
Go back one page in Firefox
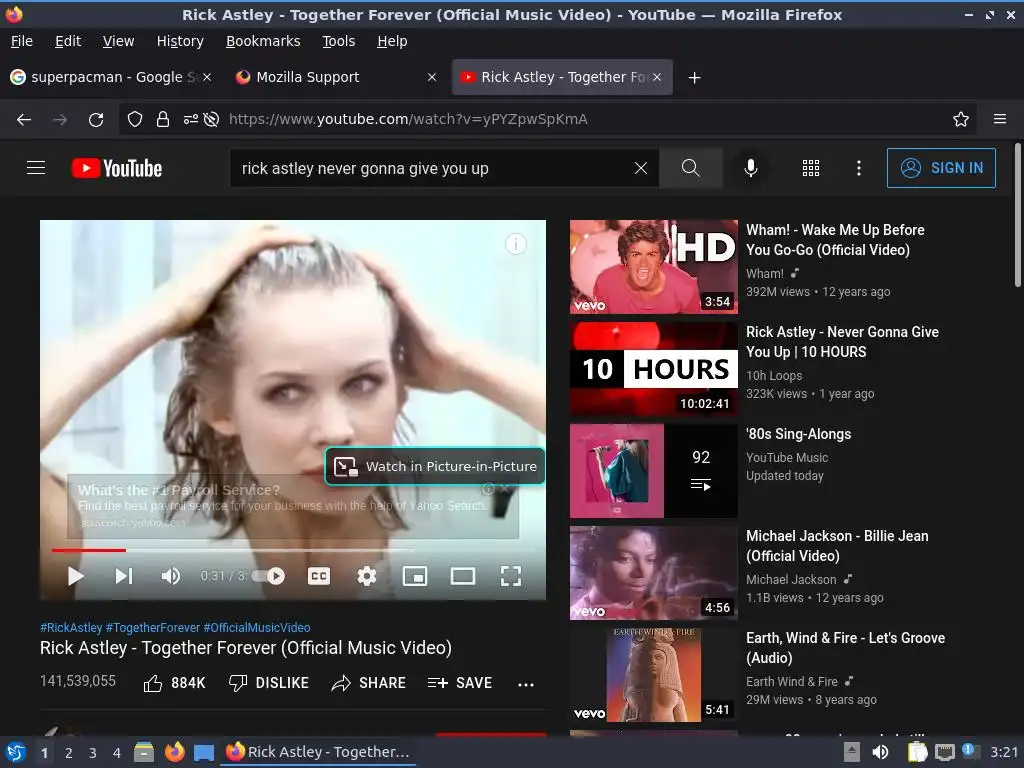coord(24,120)
